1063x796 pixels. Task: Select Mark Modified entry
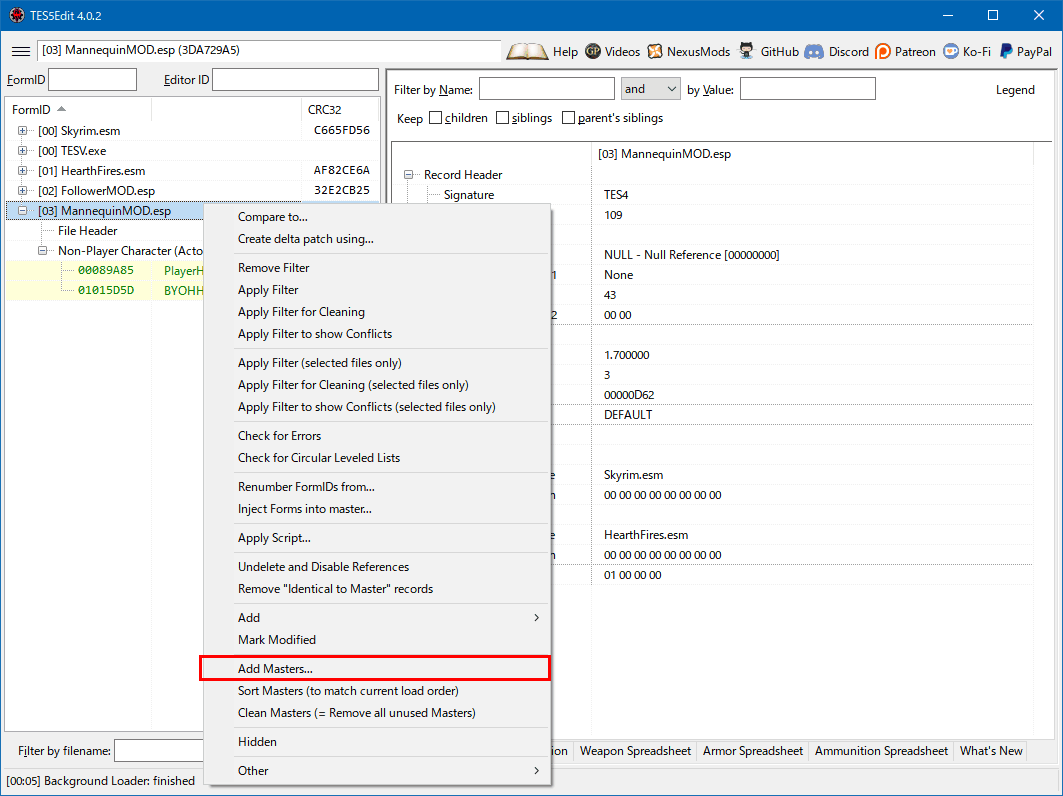378,639
